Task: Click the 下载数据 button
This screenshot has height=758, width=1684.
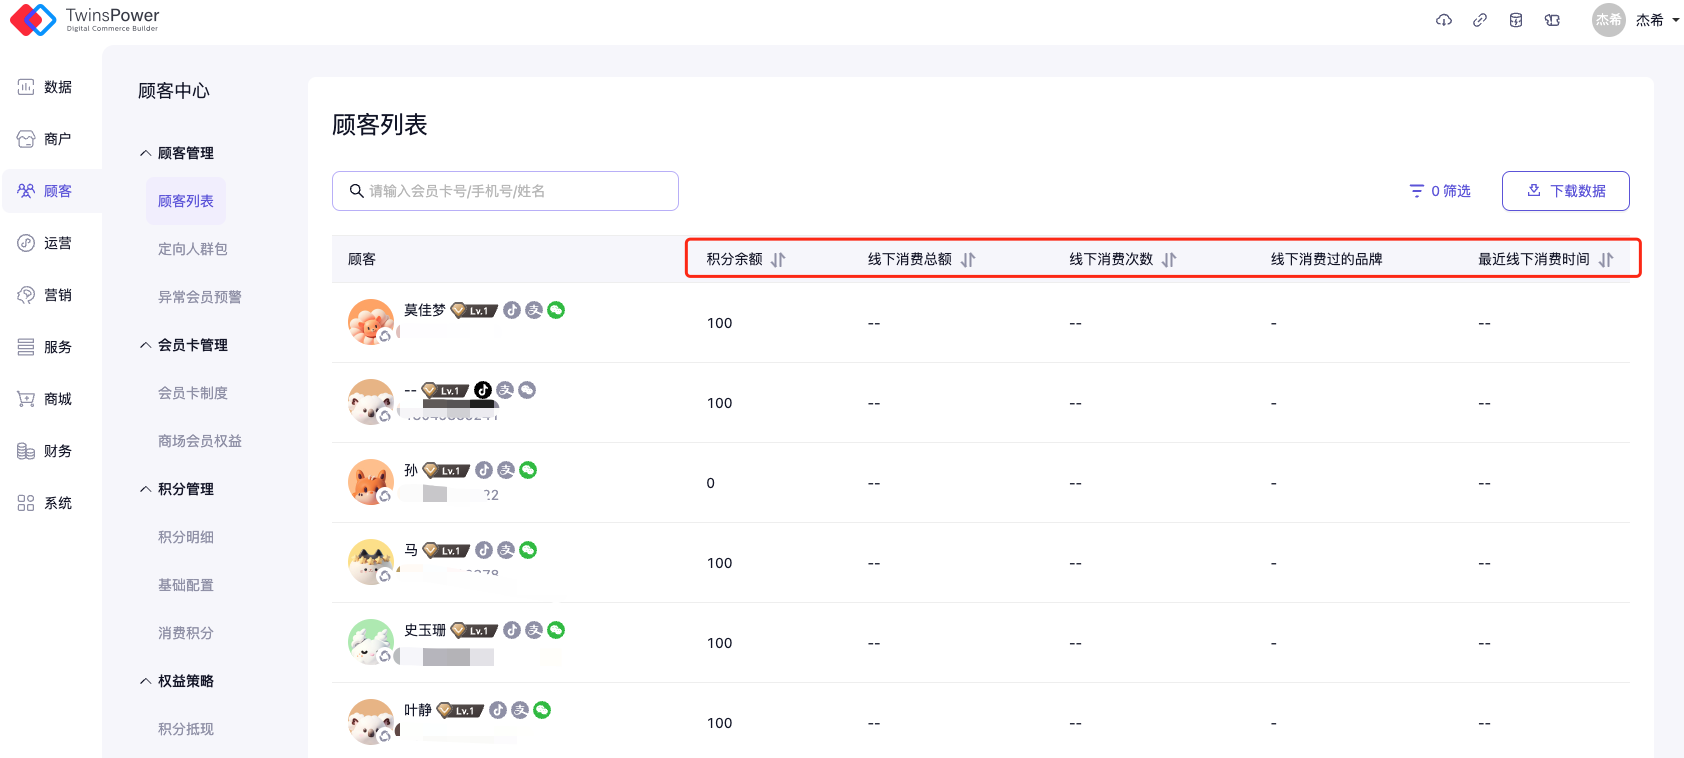Action: tap(1565, 191)
